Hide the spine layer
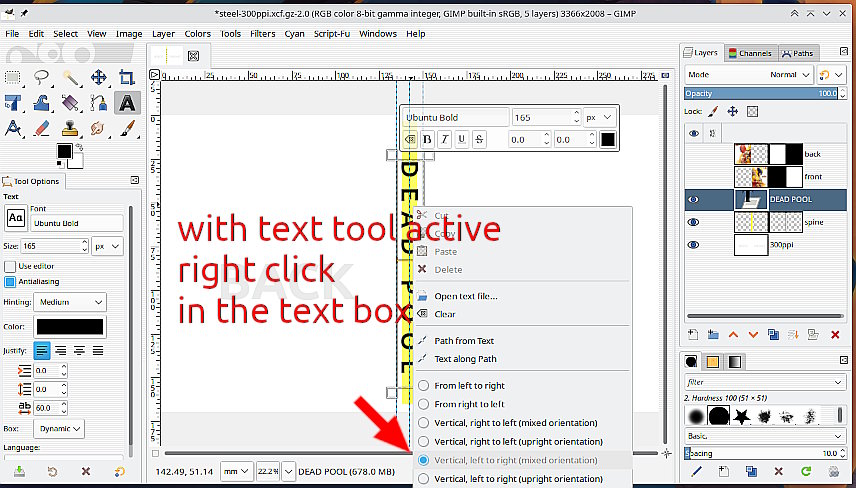The image size is (856, 488). click(x=693, y=222)
